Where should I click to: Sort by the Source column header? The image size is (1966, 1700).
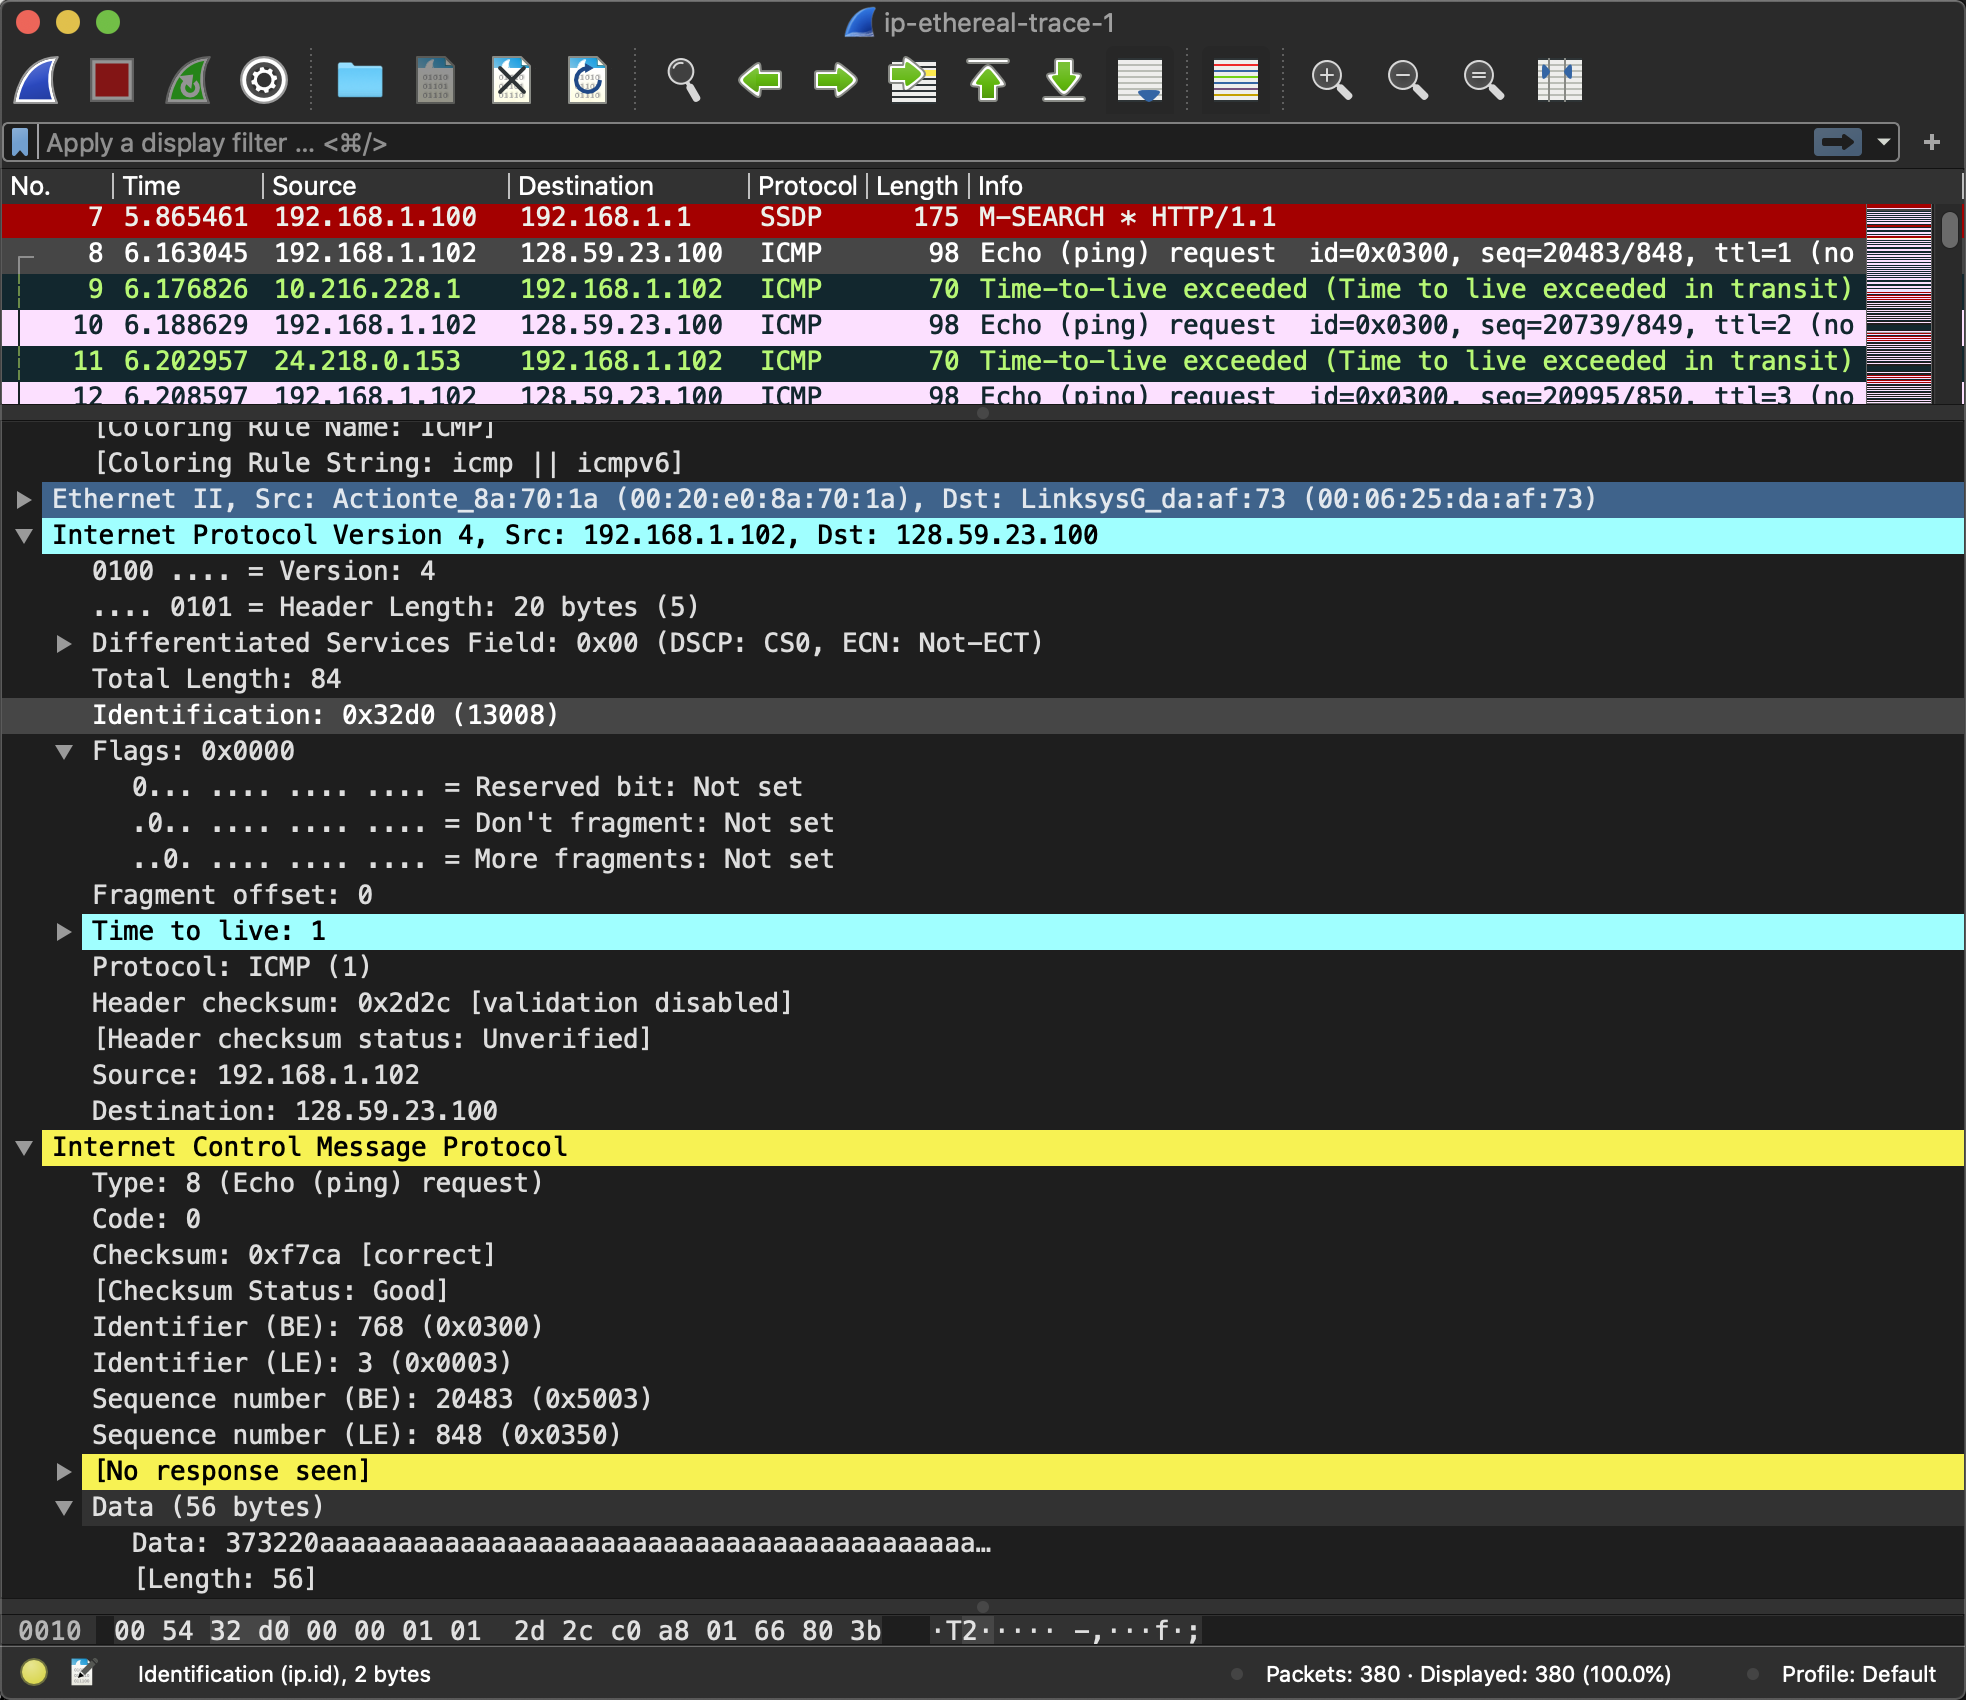(314, 186)
